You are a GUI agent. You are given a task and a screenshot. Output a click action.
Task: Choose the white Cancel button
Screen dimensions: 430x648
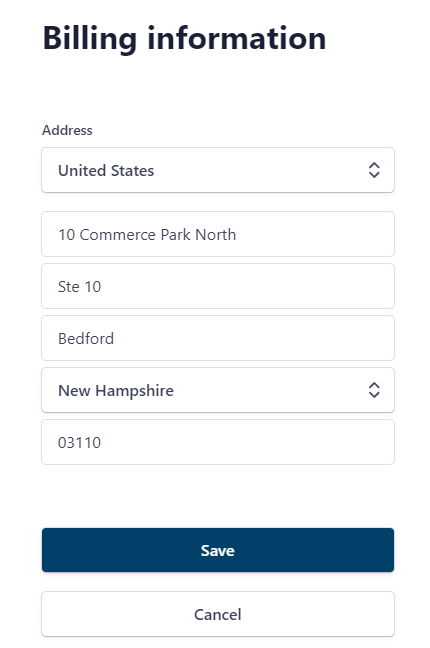pos(218,614)
